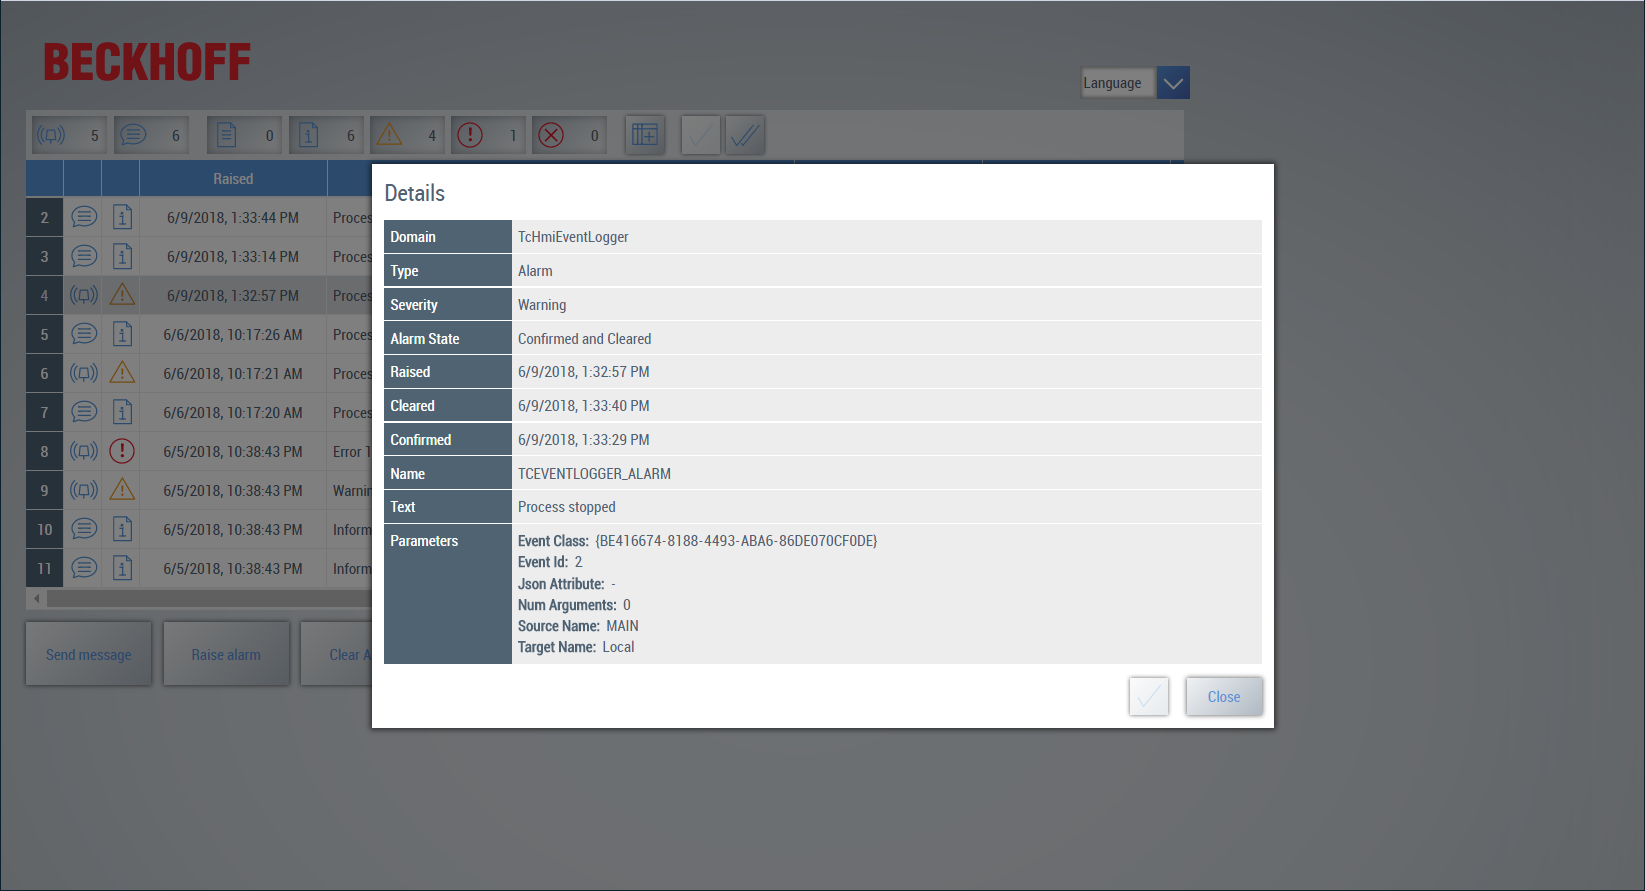Click message icon in row 3
This screenshot has height=891, width=1645.
[84, 256]
